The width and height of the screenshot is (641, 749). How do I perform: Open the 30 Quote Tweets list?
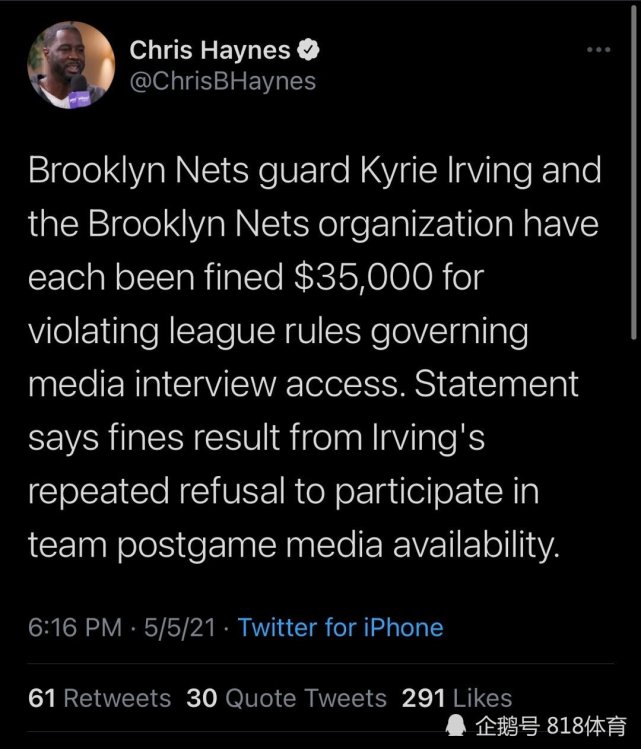click(286, 698)
